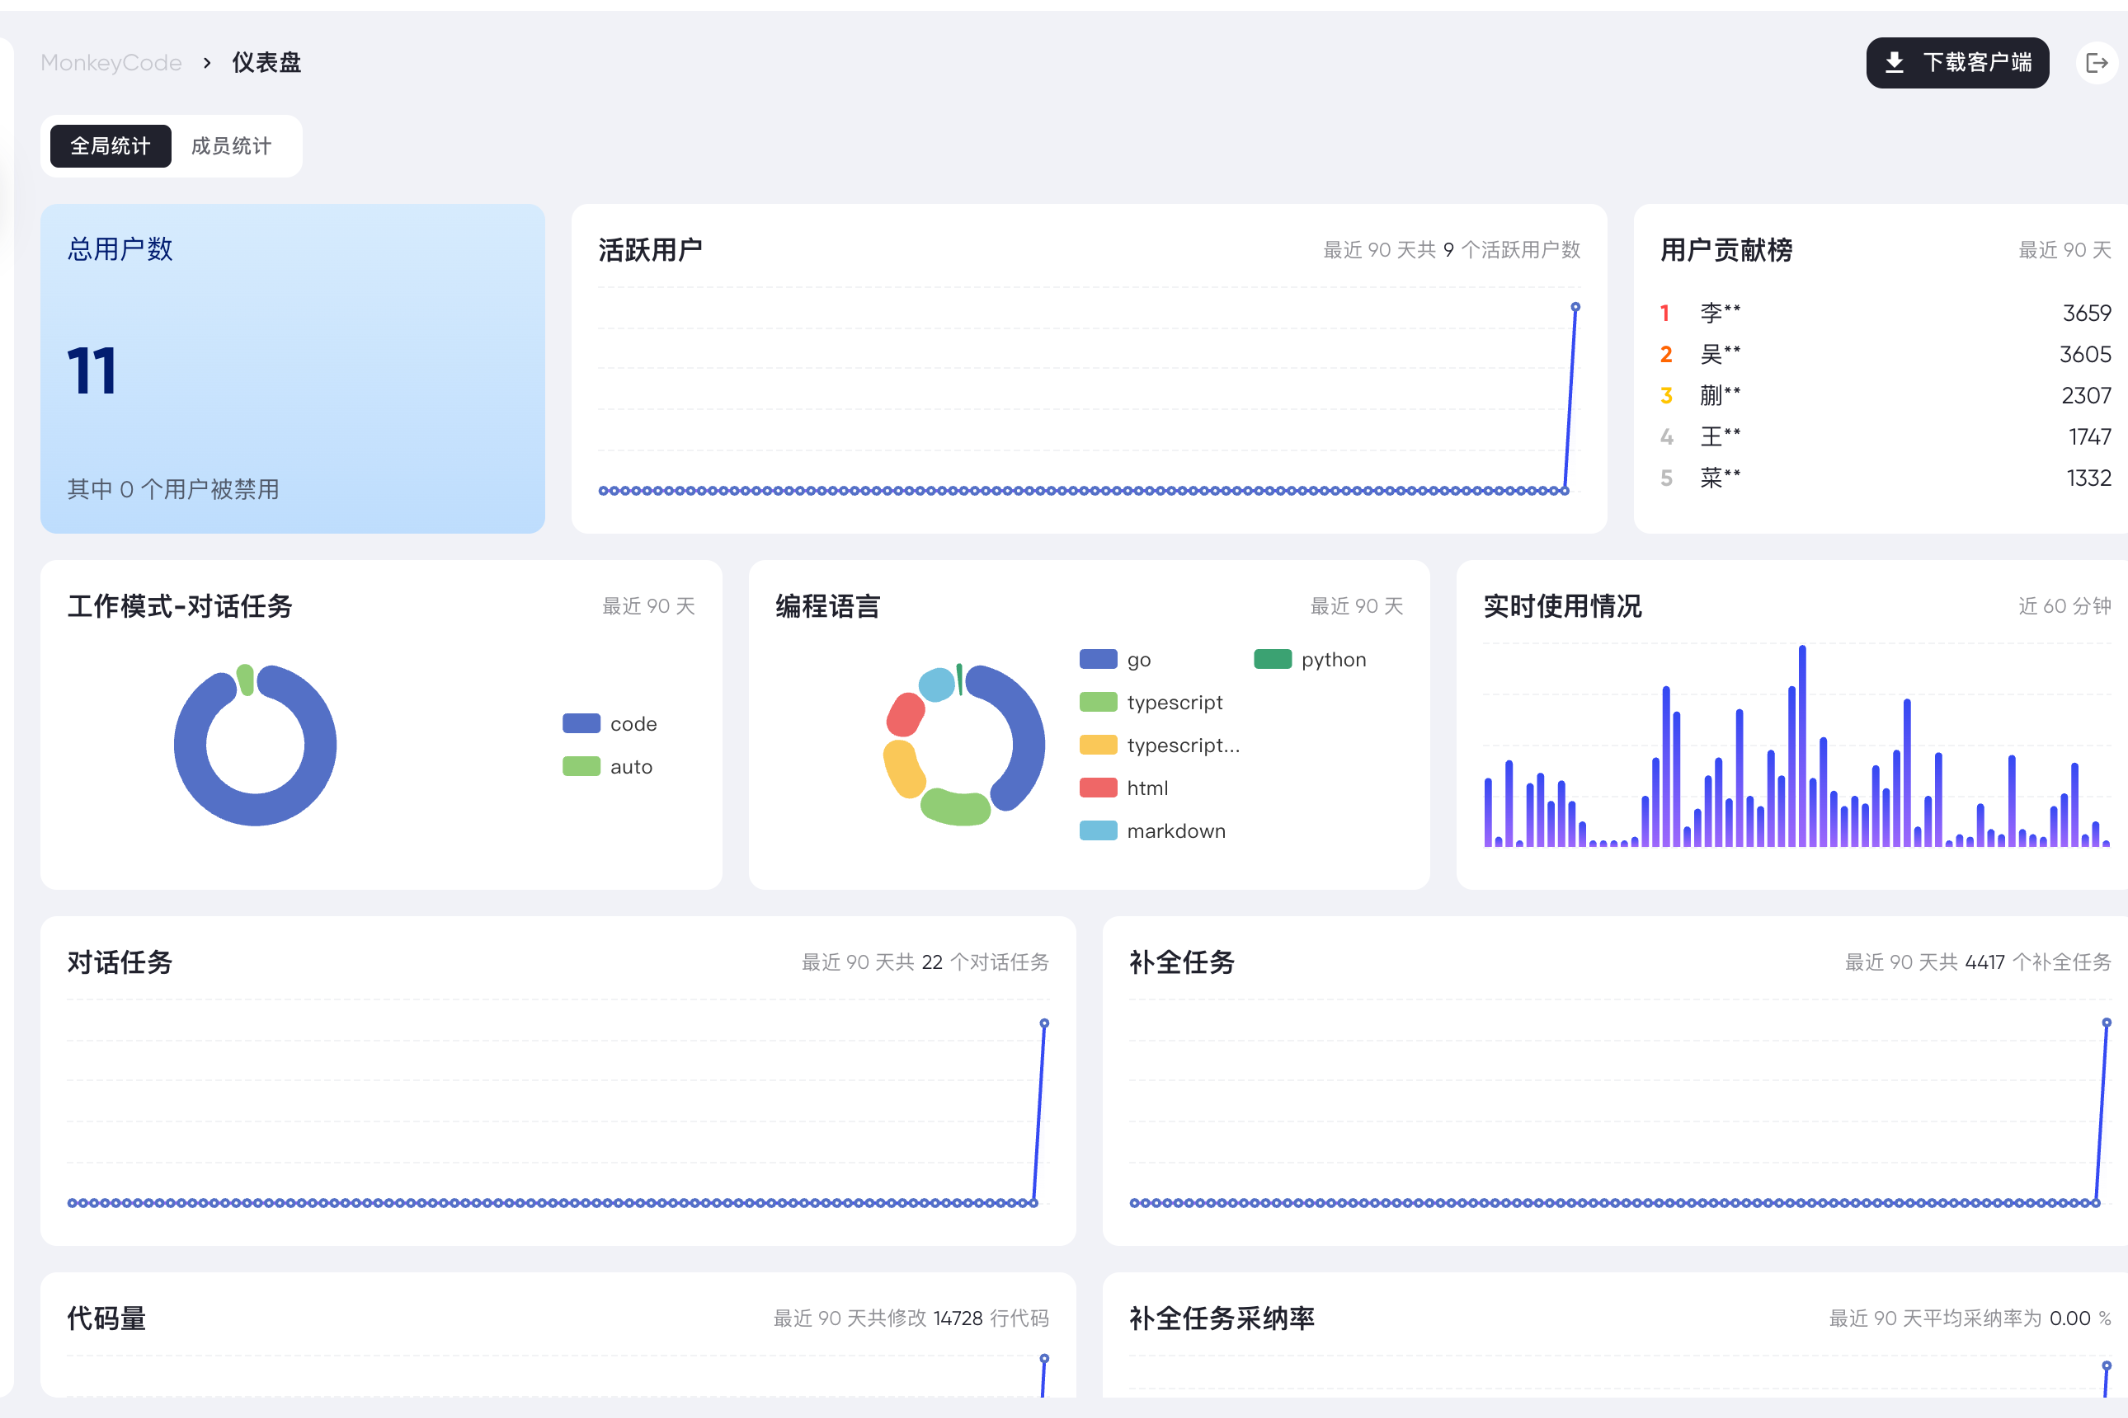Image resolution: width=2128 pixels, height=1418 pixels.
Task: Click the 工作模式-对话任务 card title
Action: click(180, 606)
